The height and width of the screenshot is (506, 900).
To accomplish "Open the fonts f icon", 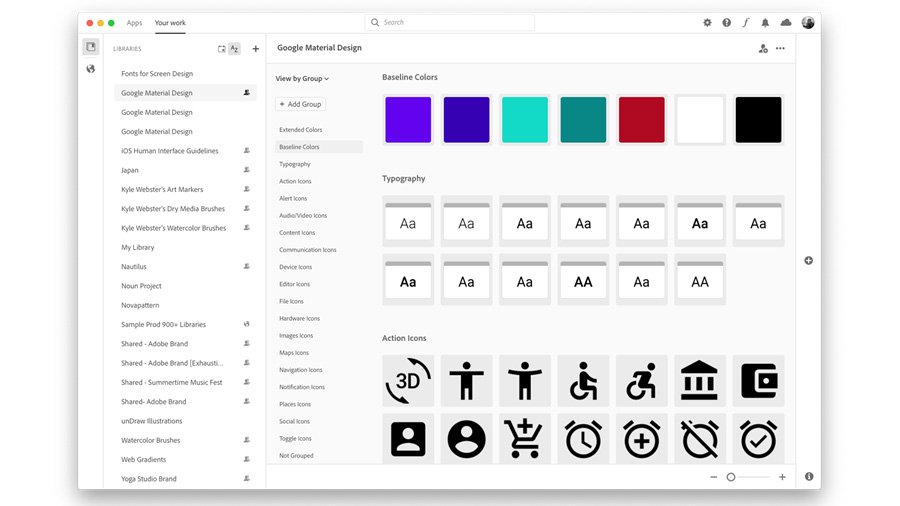I will pyautogui.click(x=746, y=22).
